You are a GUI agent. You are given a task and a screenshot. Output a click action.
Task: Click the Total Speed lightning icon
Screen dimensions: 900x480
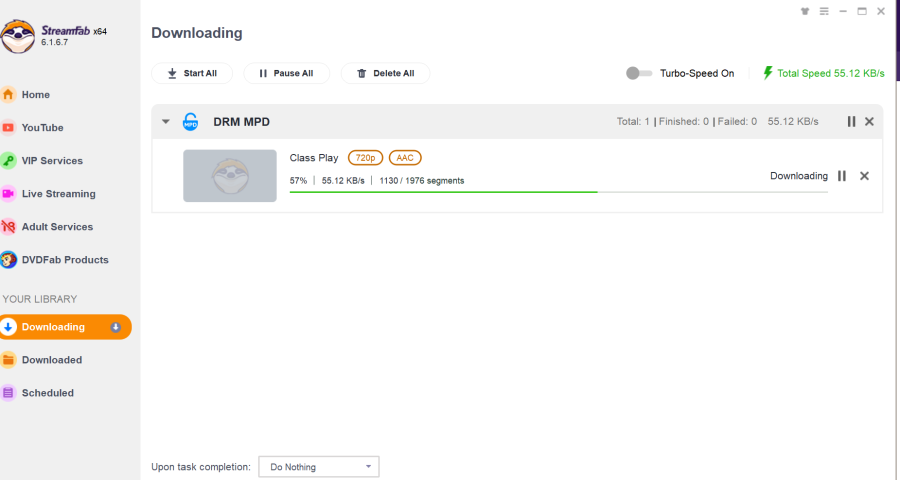point(767,73)
